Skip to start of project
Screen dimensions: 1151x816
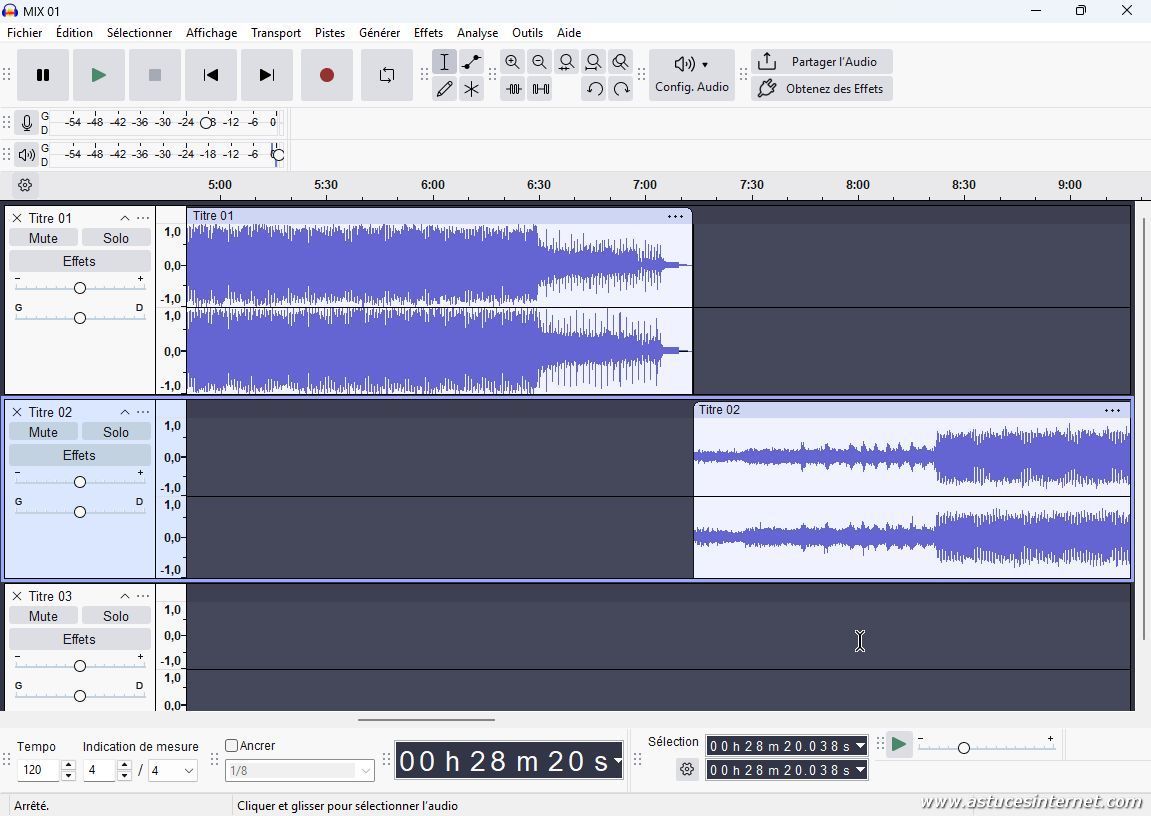[210, 75]
